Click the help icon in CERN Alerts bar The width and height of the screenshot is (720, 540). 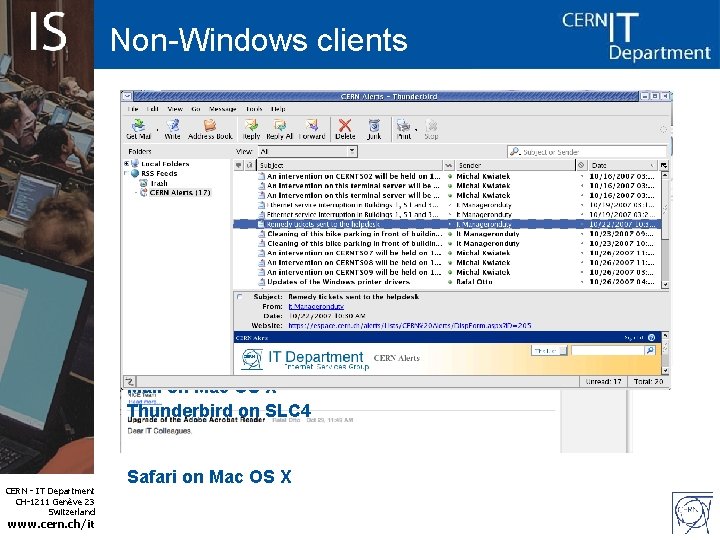click(651, 338)
